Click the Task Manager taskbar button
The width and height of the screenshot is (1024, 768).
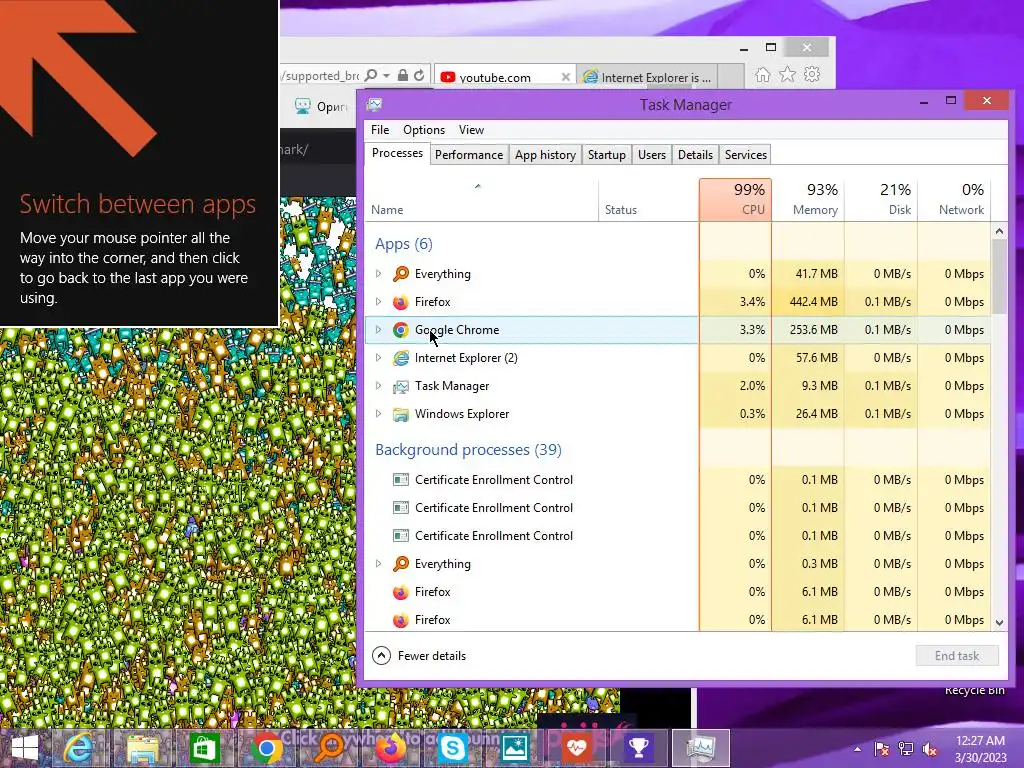pyautogui.click(x=700, y=748)
